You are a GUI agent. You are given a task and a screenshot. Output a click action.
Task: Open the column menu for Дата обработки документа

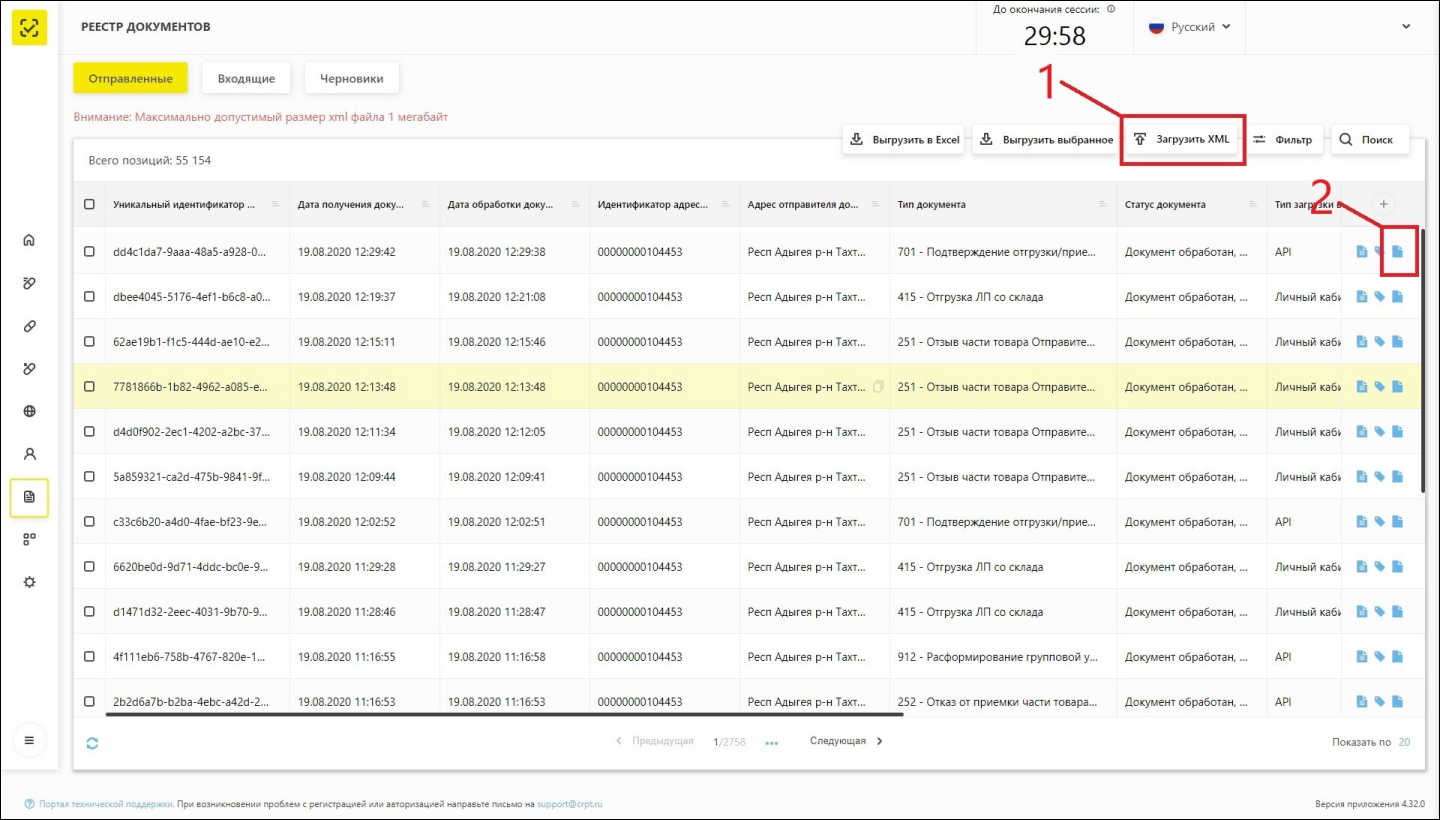point(576,204)
